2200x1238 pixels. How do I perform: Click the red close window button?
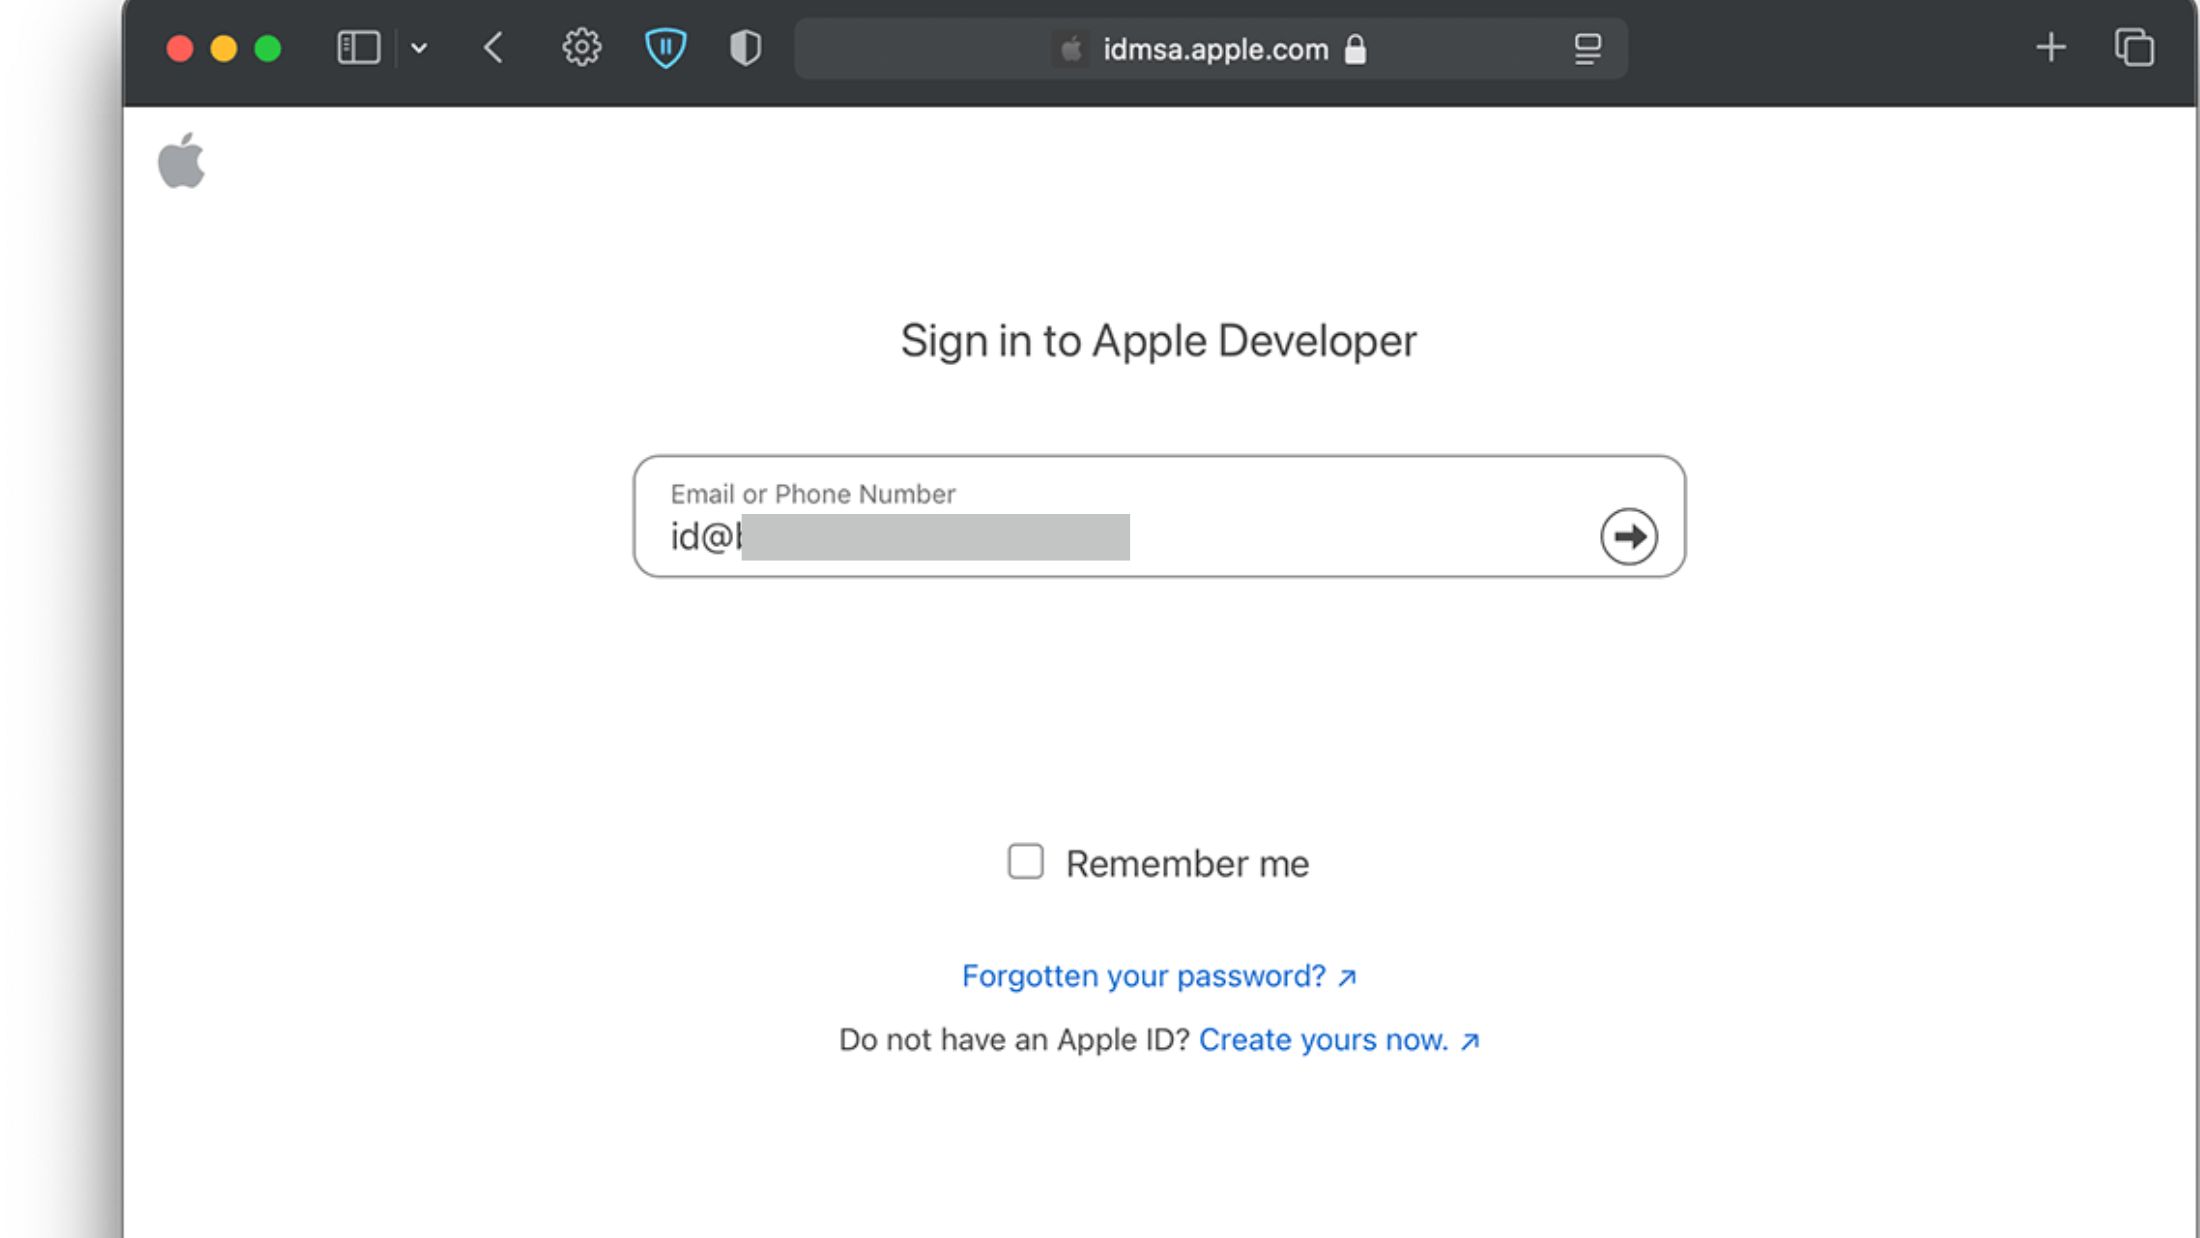(180, 49)
